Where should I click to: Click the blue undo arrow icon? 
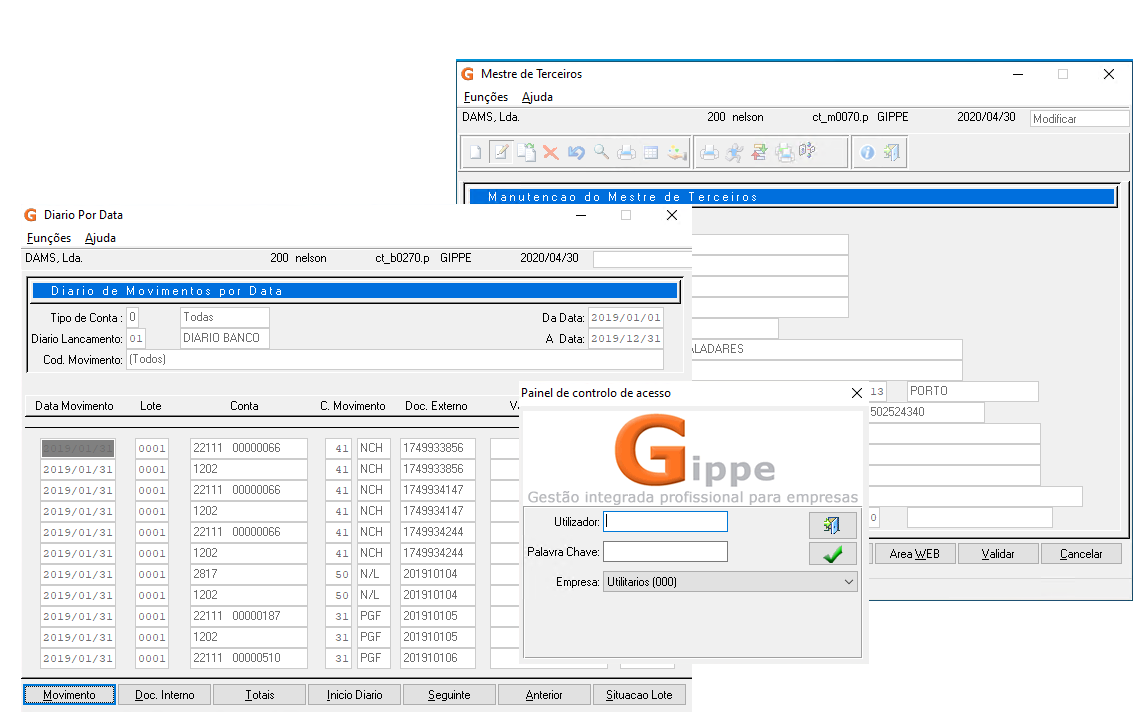pyautogui.click(x=576, y=152)
